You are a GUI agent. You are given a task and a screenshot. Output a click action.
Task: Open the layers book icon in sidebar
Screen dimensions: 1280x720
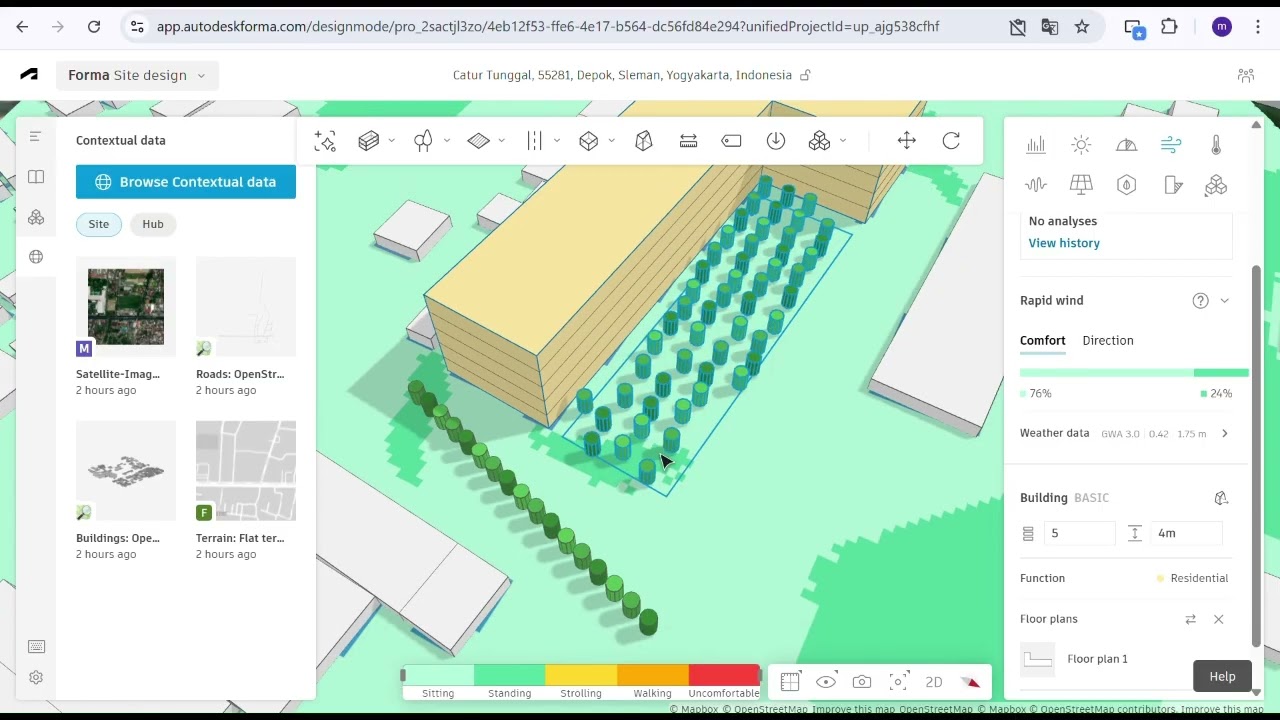pos(36,177)
